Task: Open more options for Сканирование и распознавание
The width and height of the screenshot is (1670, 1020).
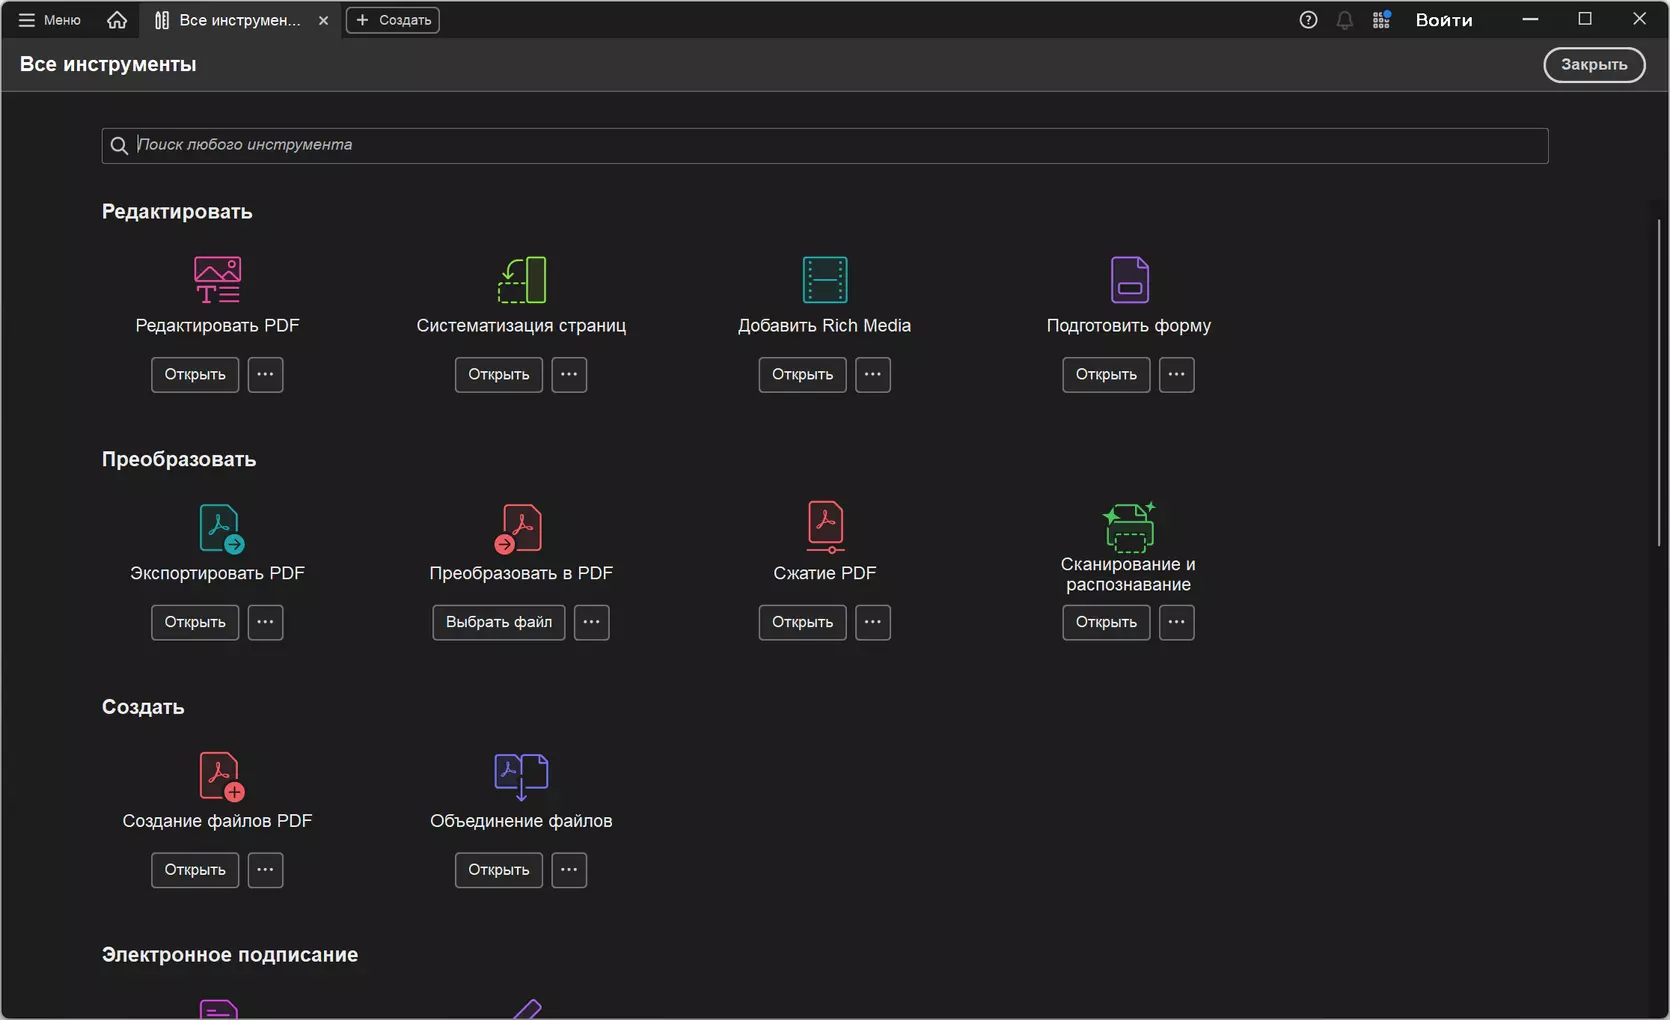Action: pos(1177,622)
